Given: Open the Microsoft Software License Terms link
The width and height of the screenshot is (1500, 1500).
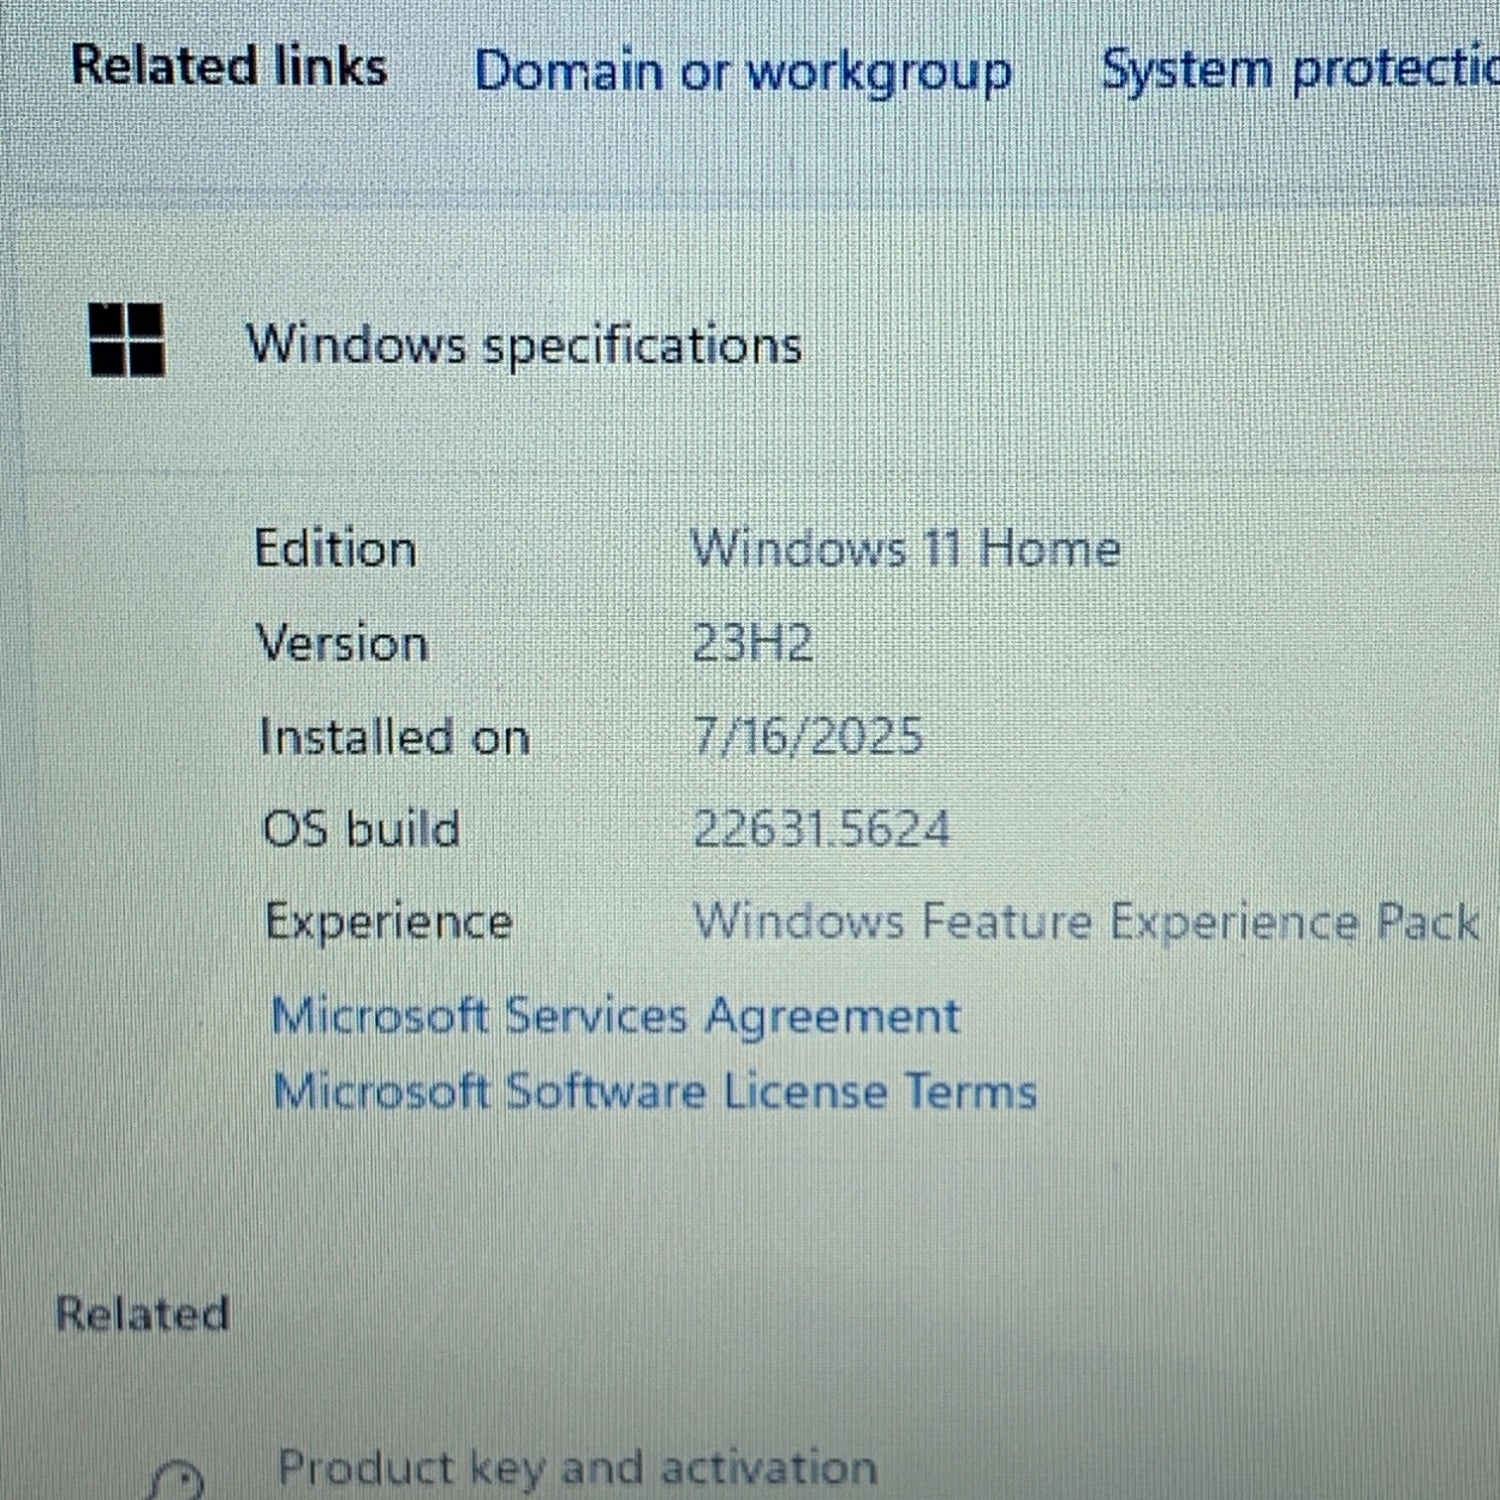Looking at the screenshot, I should (x=655, y=1091).
